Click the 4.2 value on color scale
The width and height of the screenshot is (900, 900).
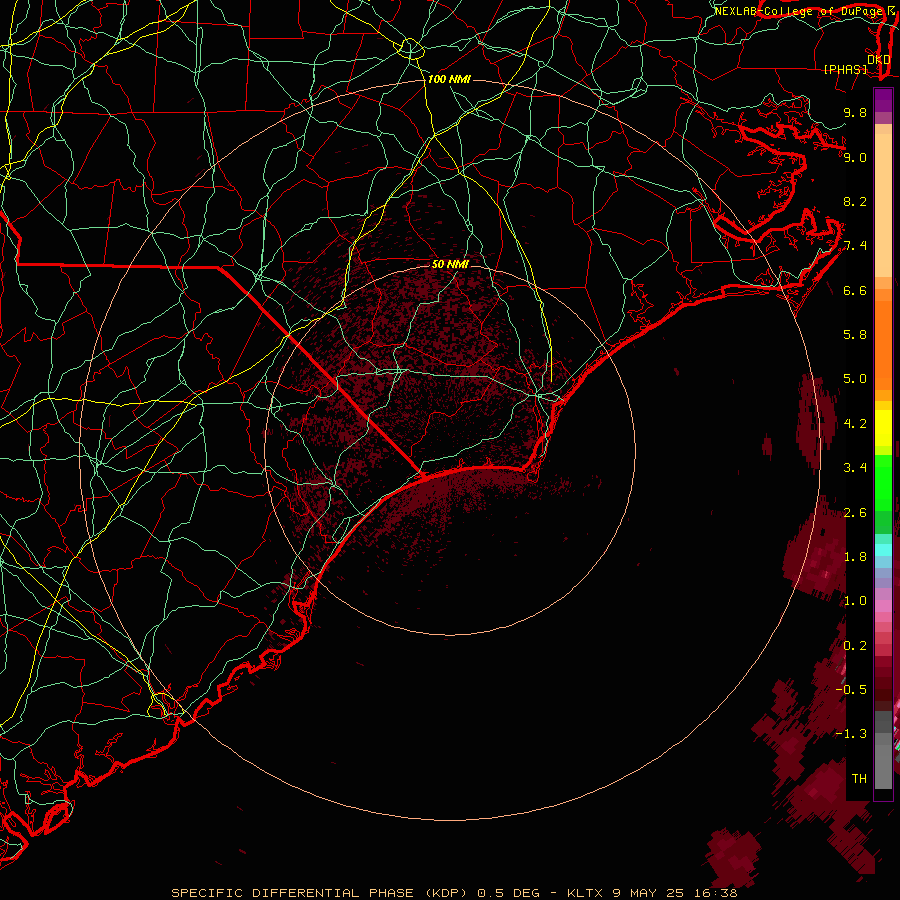click(x=855, y=424)
